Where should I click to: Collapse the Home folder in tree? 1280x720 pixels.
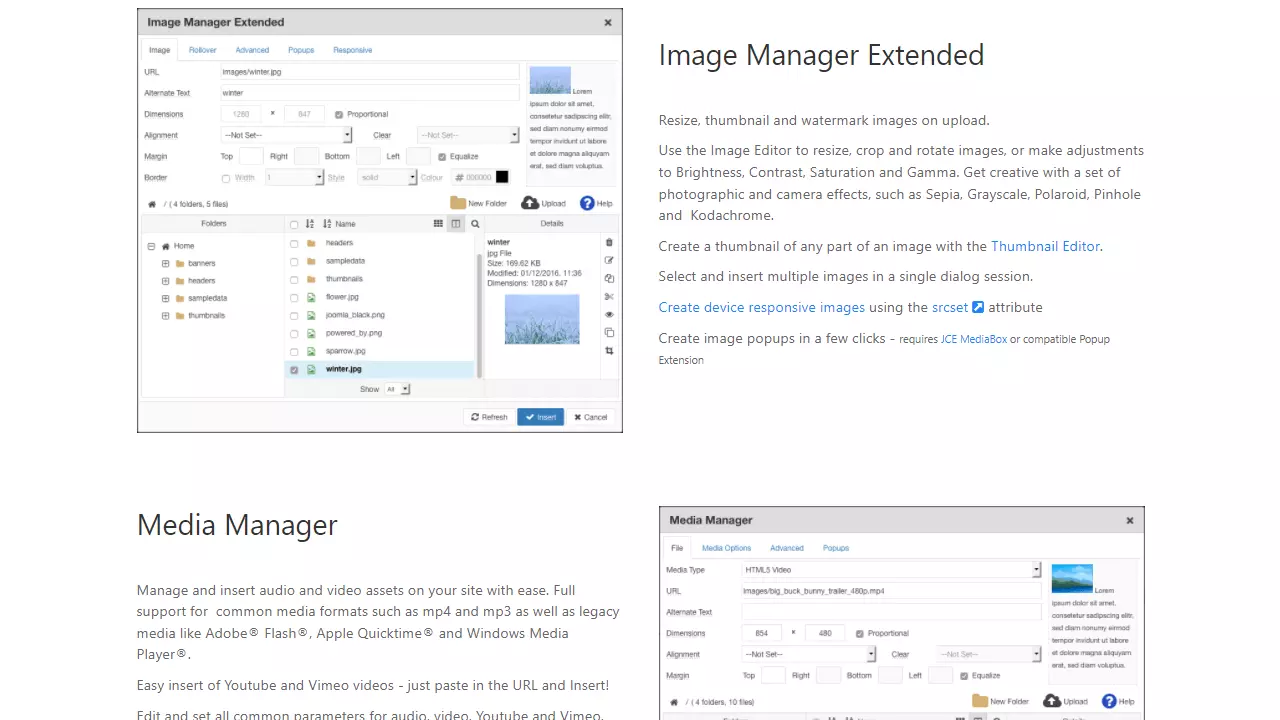coord(151,246)
